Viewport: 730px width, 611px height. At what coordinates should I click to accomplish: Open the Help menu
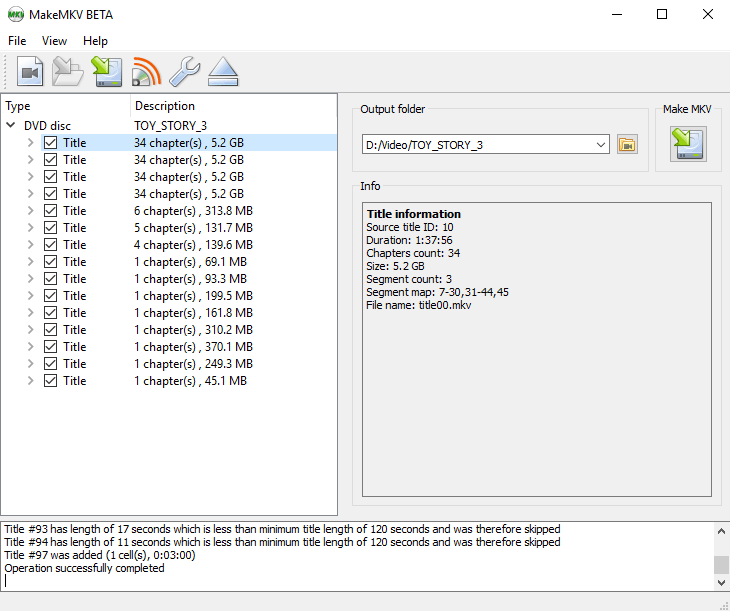point(95,41)
